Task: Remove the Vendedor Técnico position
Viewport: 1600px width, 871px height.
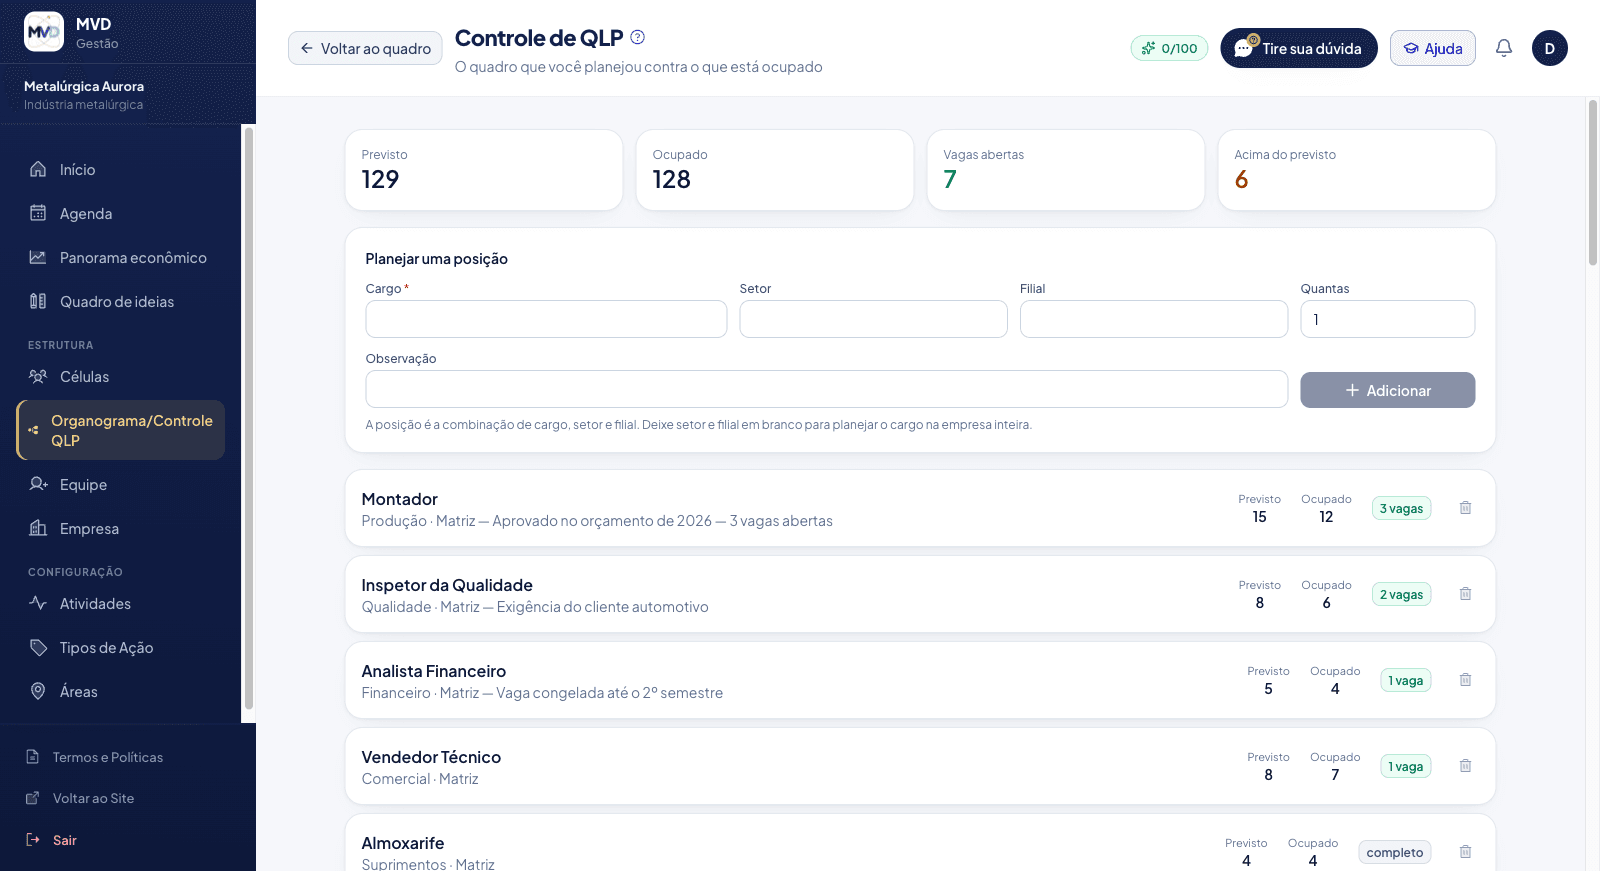Action: (1465, 766)
